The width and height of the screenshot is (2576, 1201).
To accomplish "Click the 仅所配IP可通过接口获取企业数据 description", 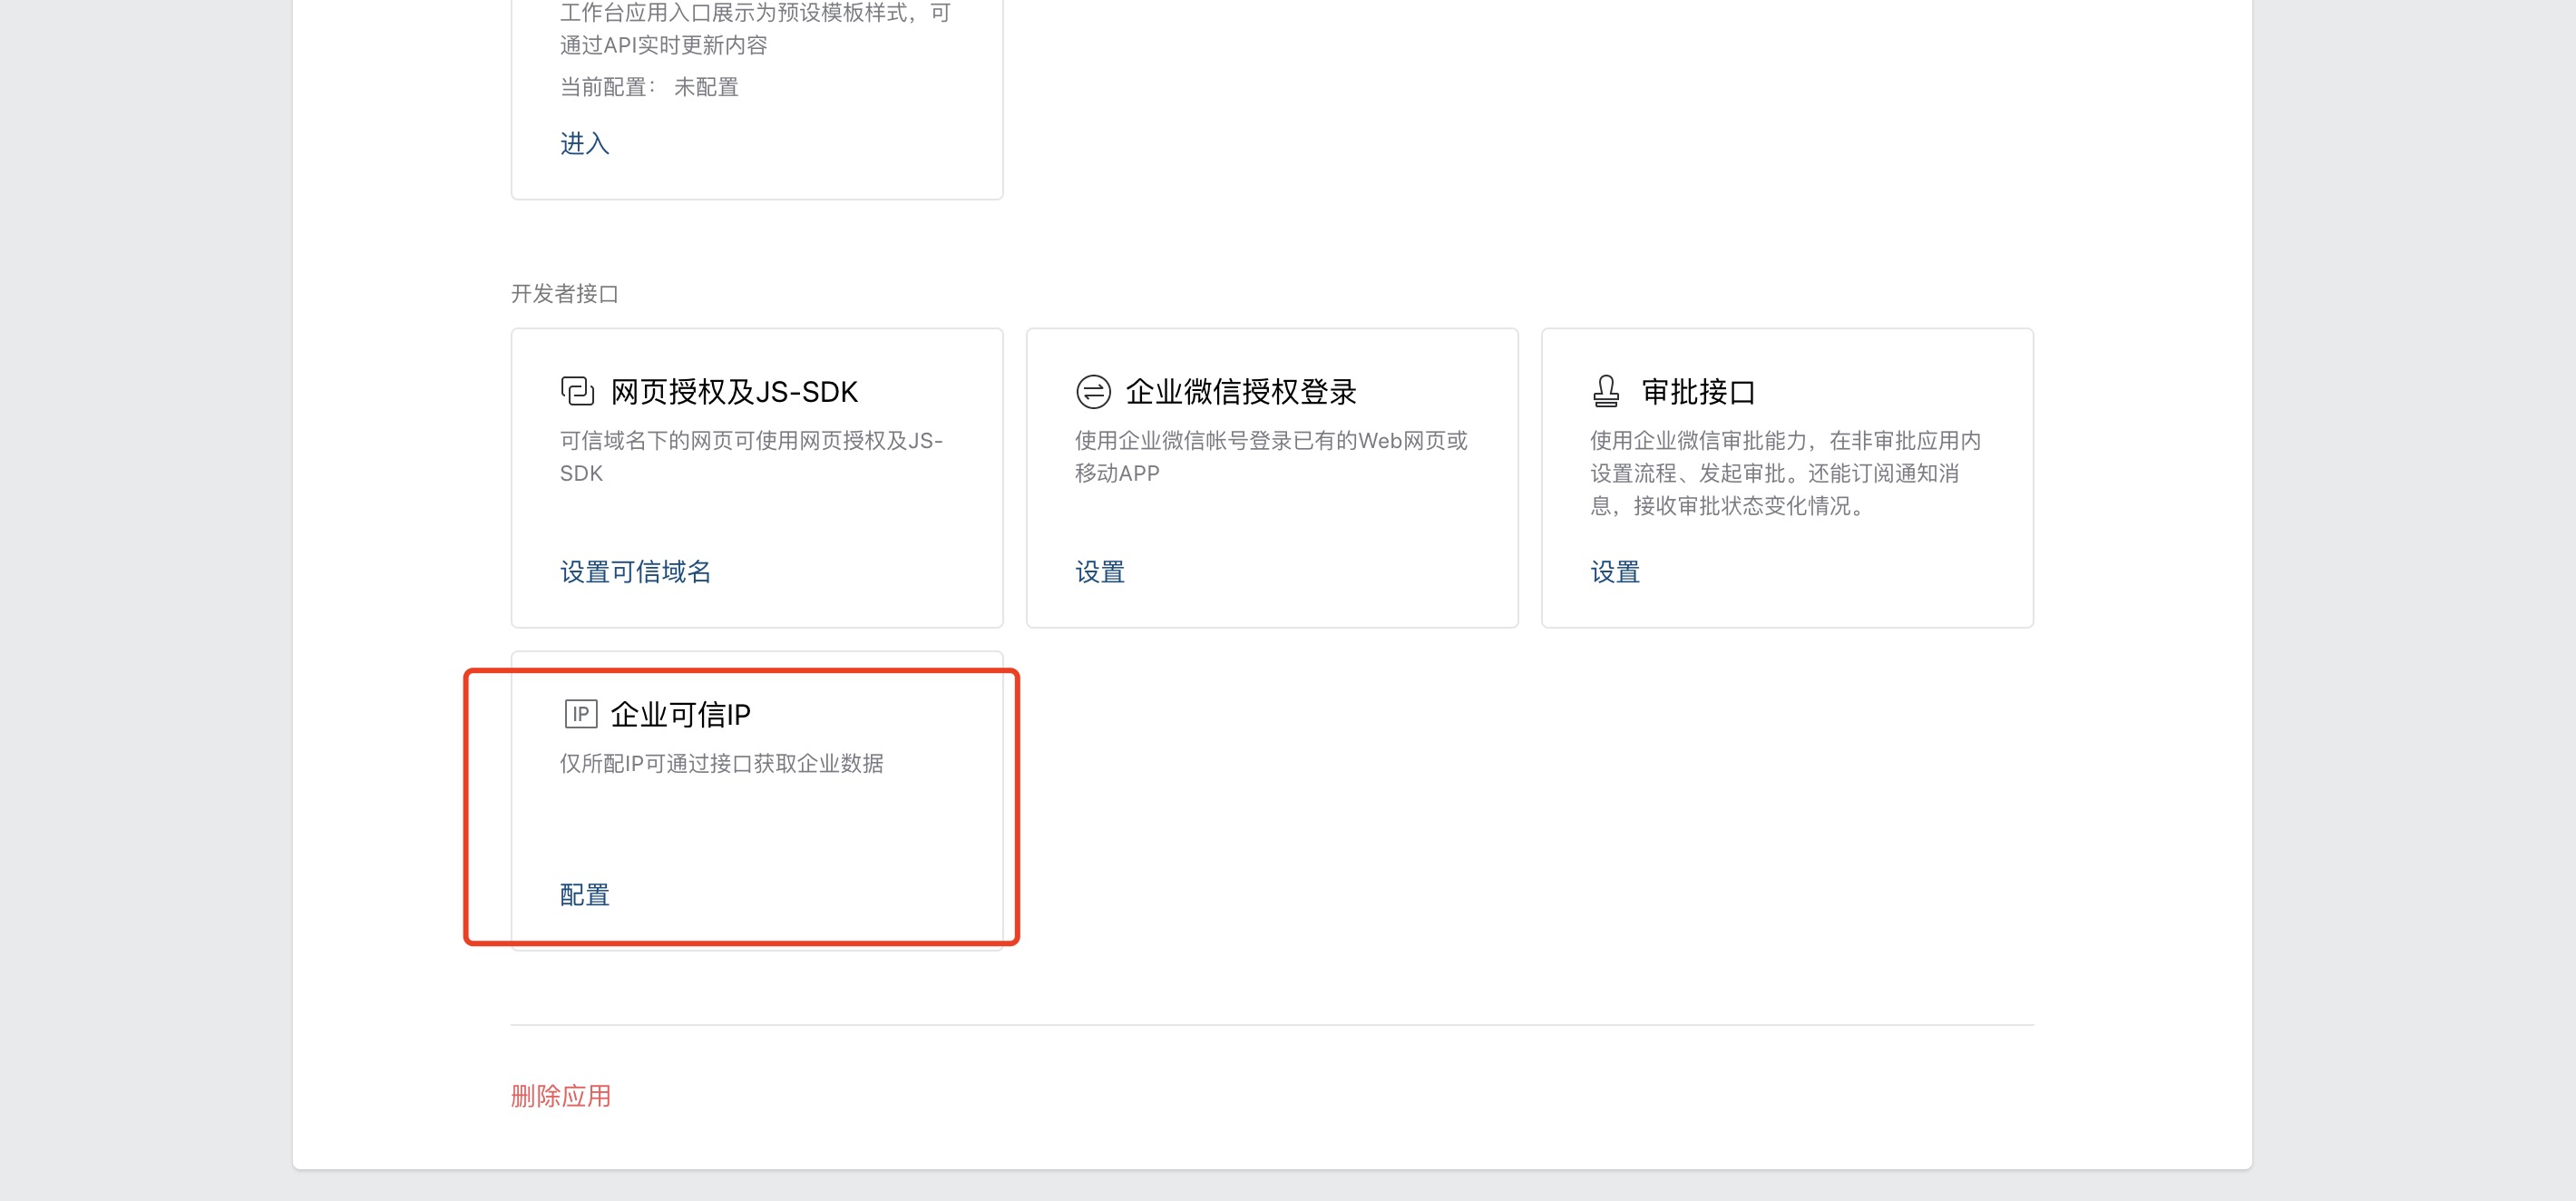I will click(x=721, y=764).
